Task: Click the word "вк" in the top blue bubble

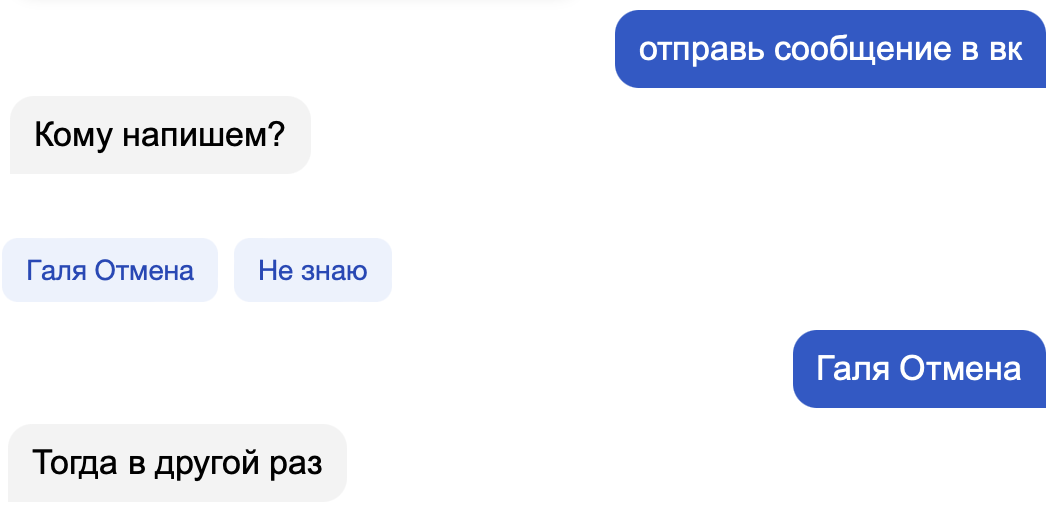Action: point(1006,50)
